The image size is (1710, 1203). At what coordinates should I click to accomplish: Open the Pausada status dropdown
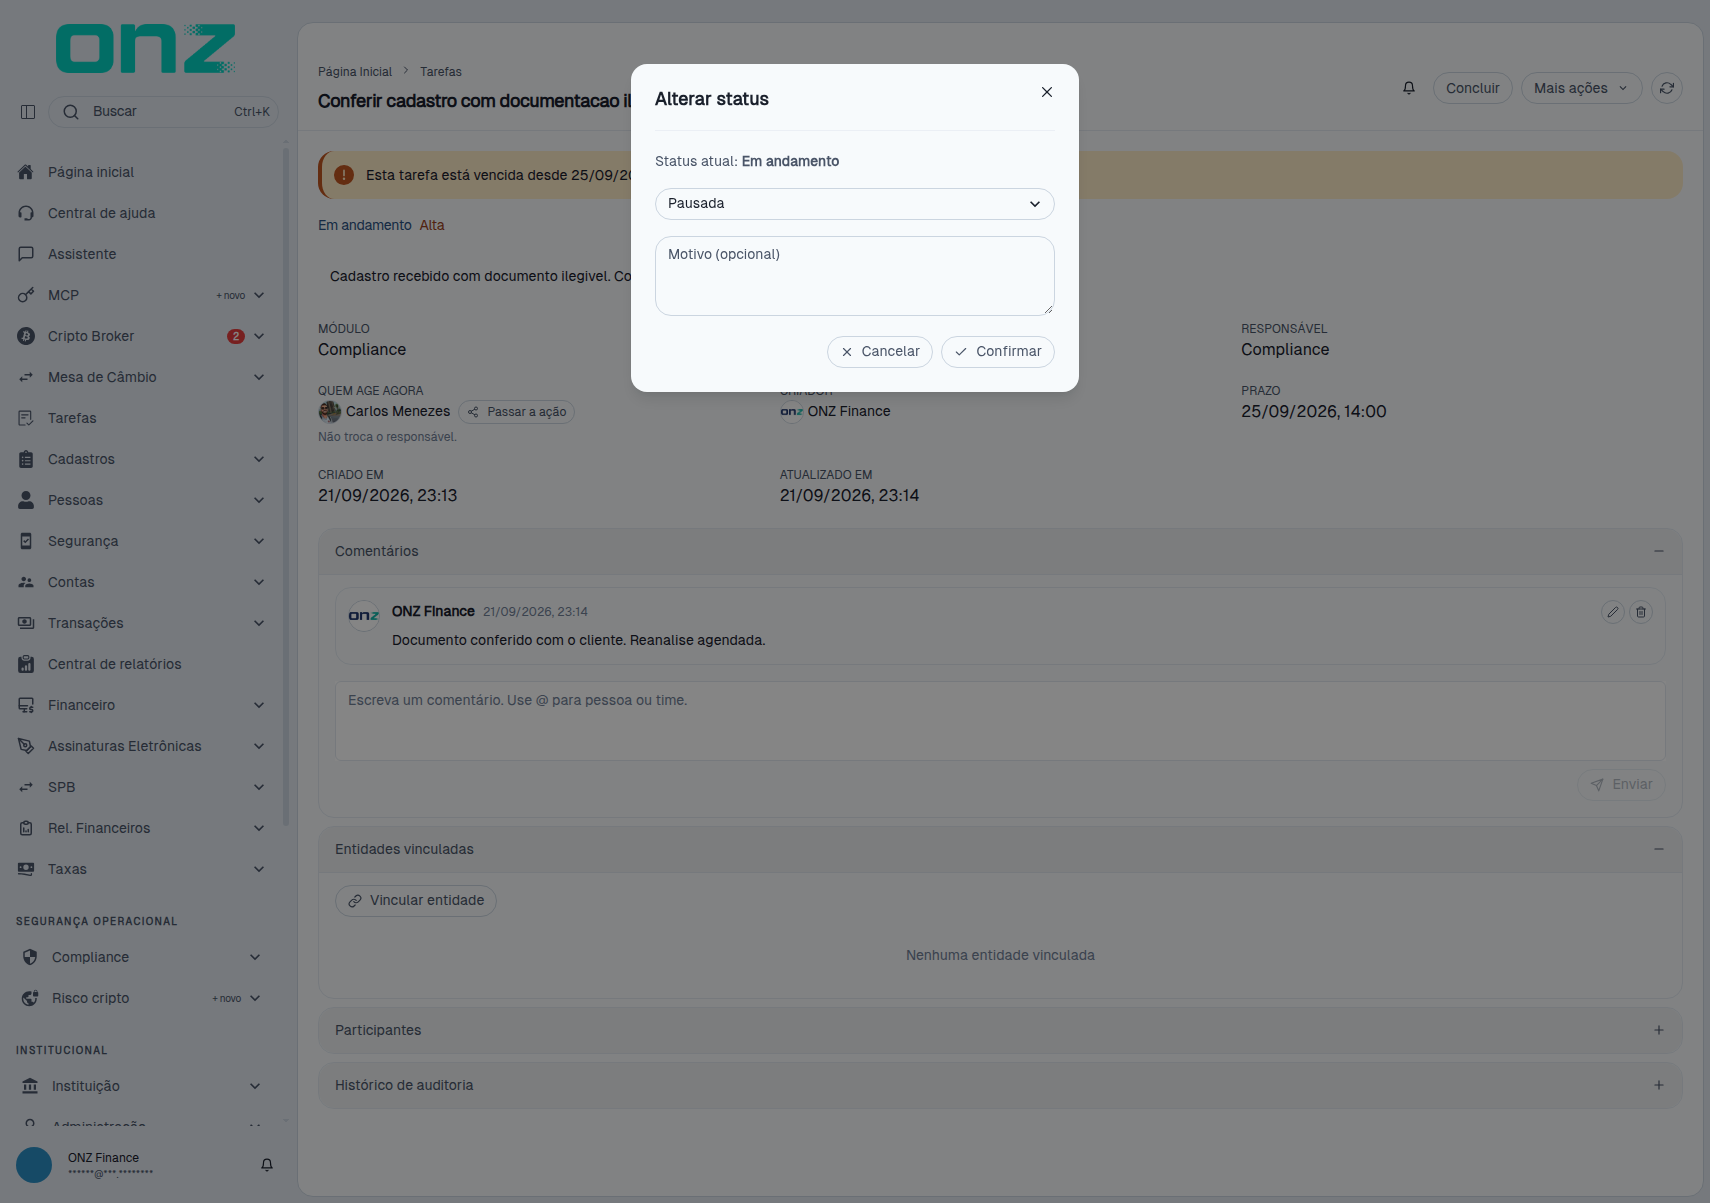(855, 204)
